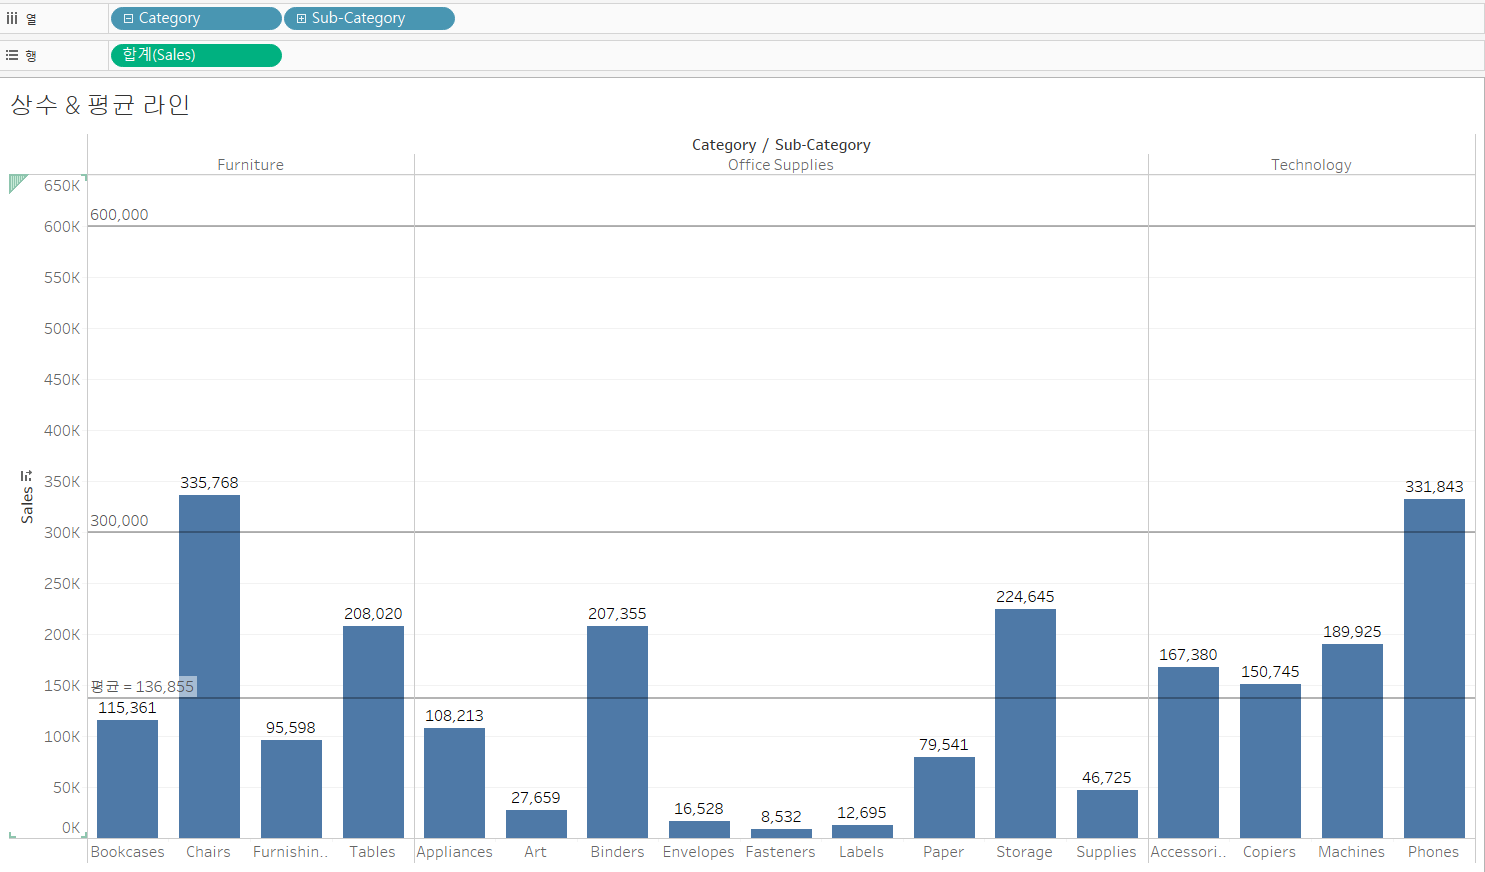Select the Category pill on columns shelf
This screenshot has height=872, width=1485.
[196, 18]
